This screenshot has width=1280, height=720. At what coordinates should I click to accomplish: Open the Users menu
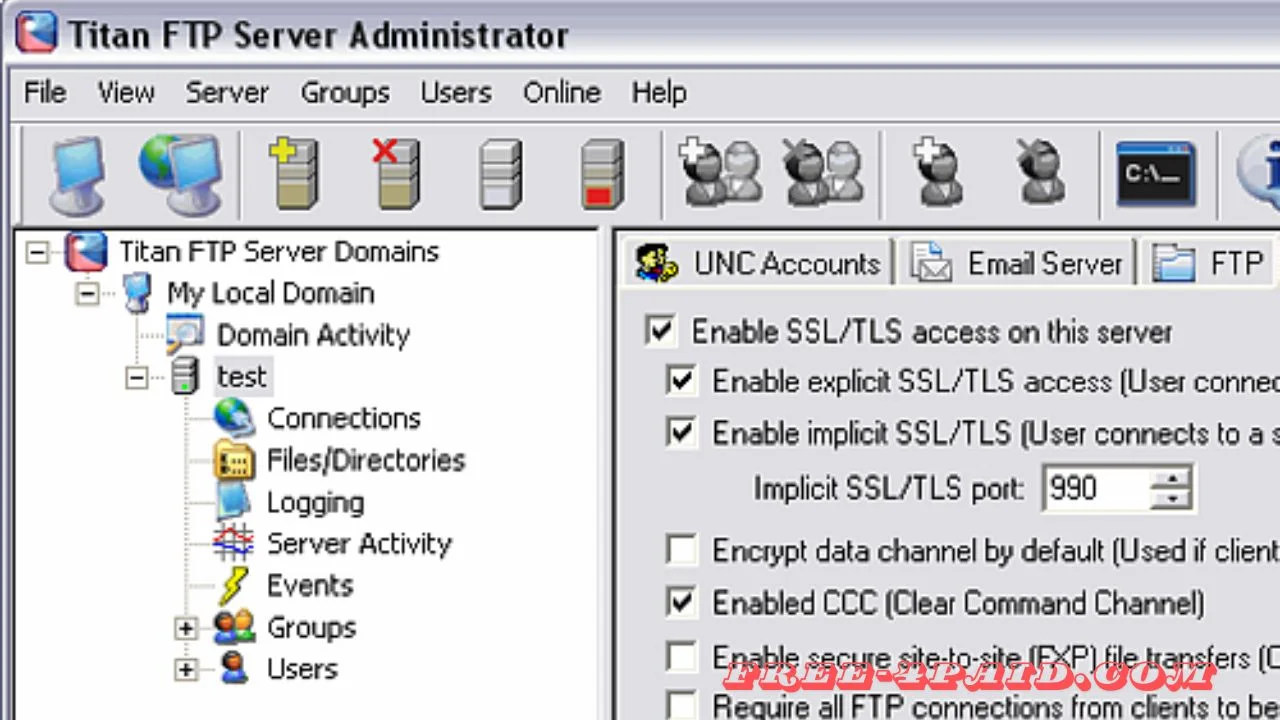pyautogui.click(x=456, y=93)
